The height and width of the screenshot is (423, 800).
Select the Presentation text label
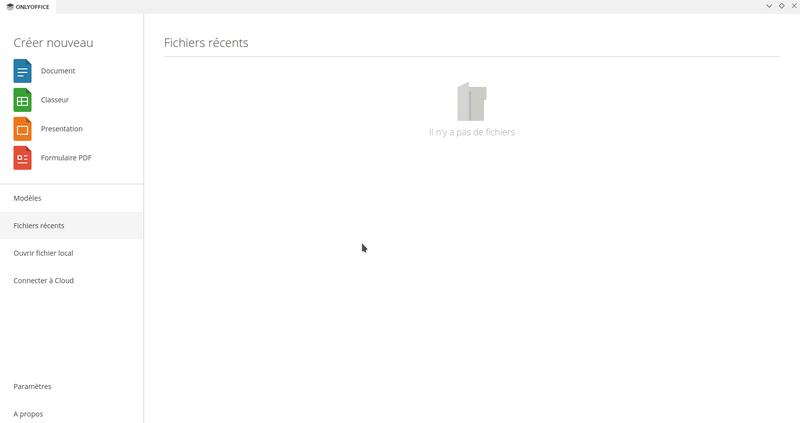pyautogui.click(x=62, y=129)
